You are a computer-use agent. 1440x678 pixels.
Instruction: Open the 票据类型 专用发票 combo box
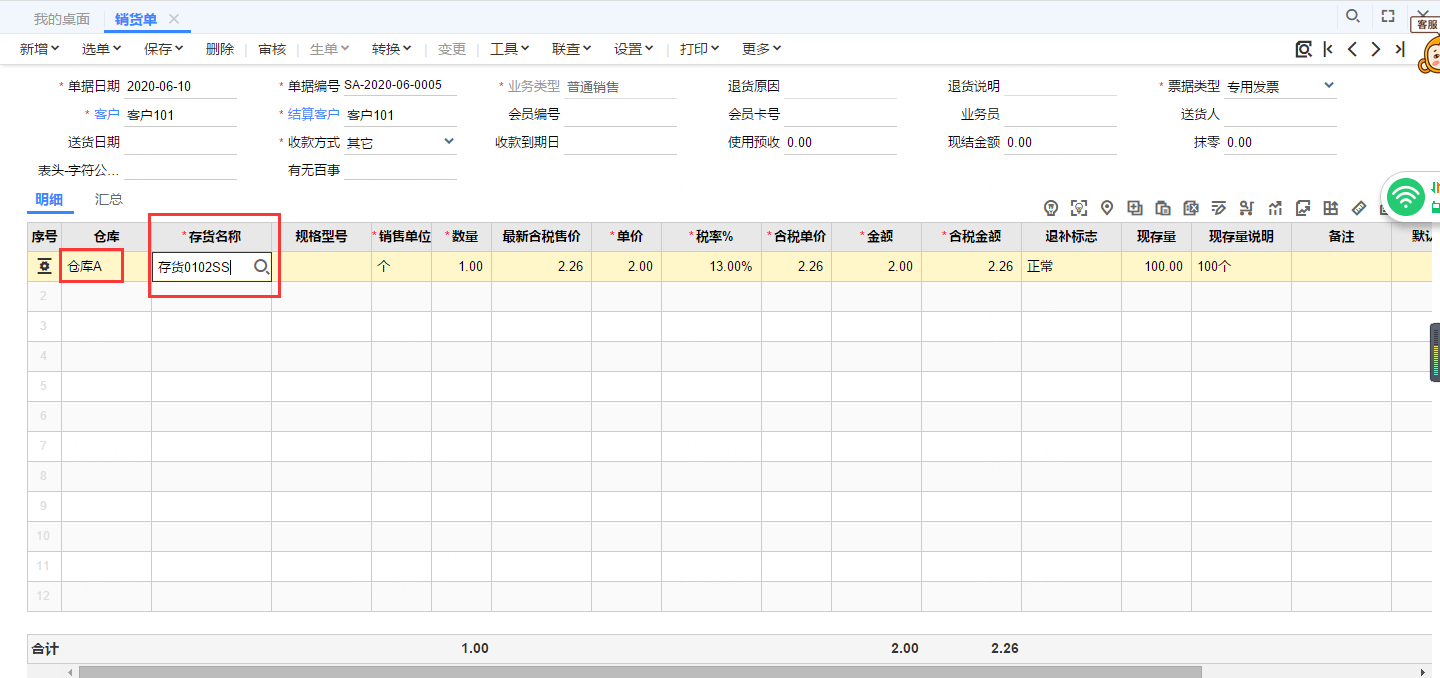coord(1281,87)
